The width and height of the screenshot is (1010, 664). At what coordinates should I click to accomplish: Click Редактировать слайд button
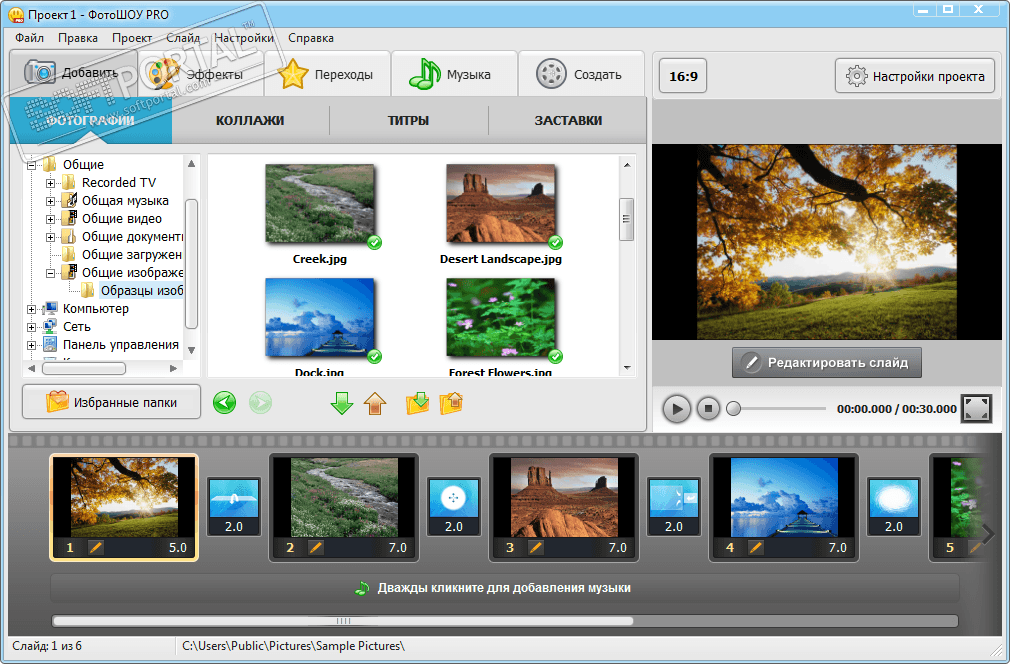pos(826,363)
